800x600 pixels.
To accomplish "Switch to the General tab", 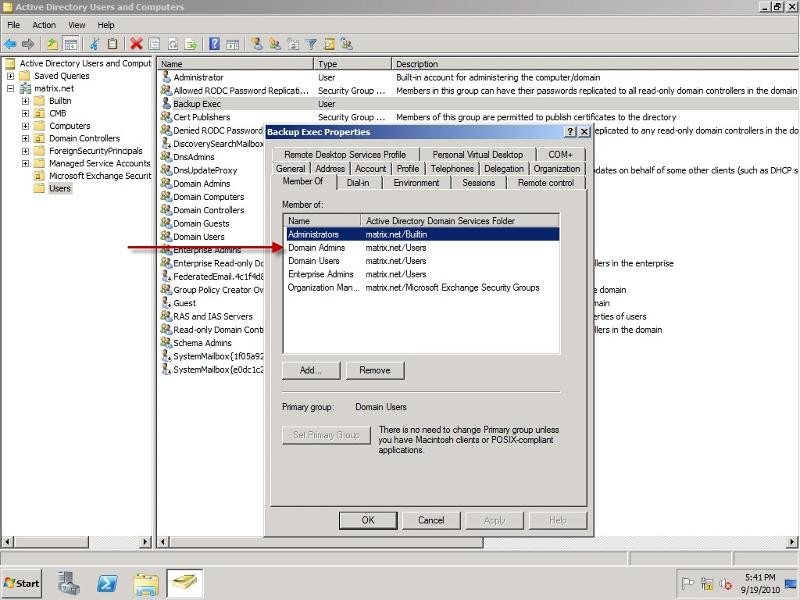I will [x=290, y=168].
